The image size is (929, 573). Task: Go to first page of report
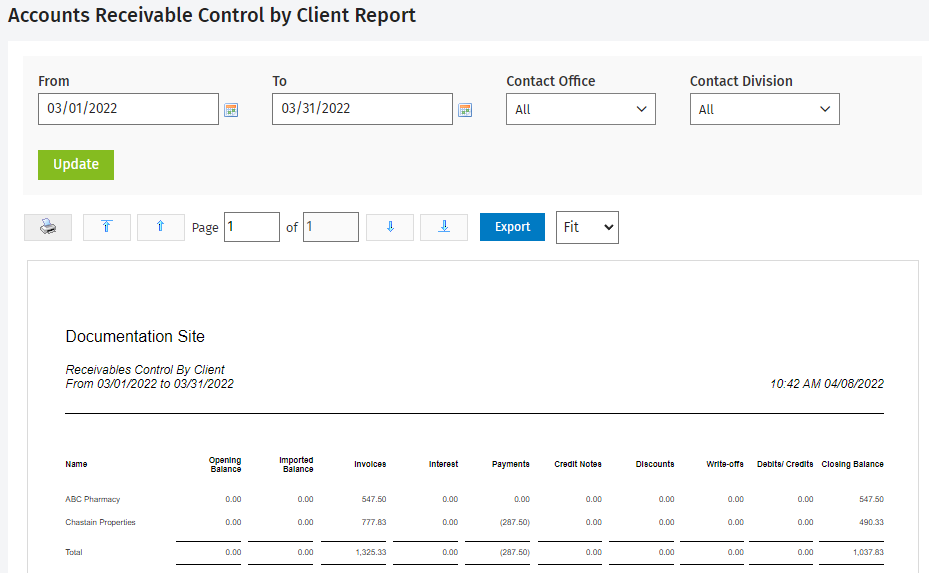click(x=107, y=228)
